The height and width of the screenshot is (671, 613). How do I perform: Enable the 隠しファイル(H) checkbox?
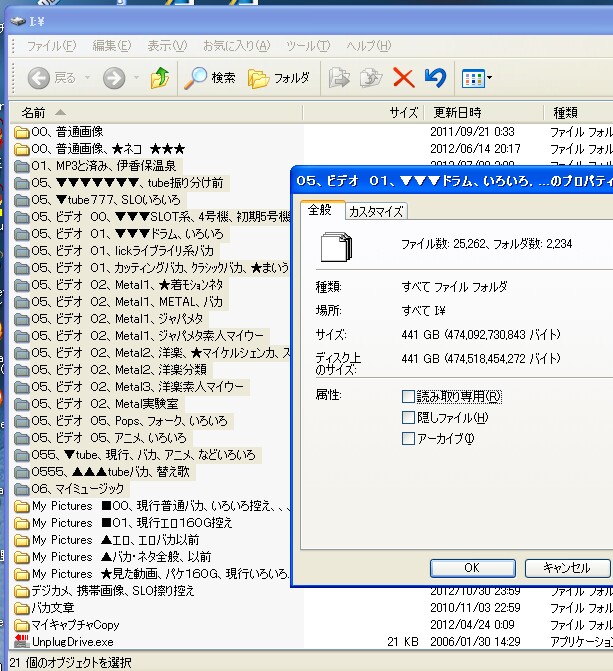(408, 417)
